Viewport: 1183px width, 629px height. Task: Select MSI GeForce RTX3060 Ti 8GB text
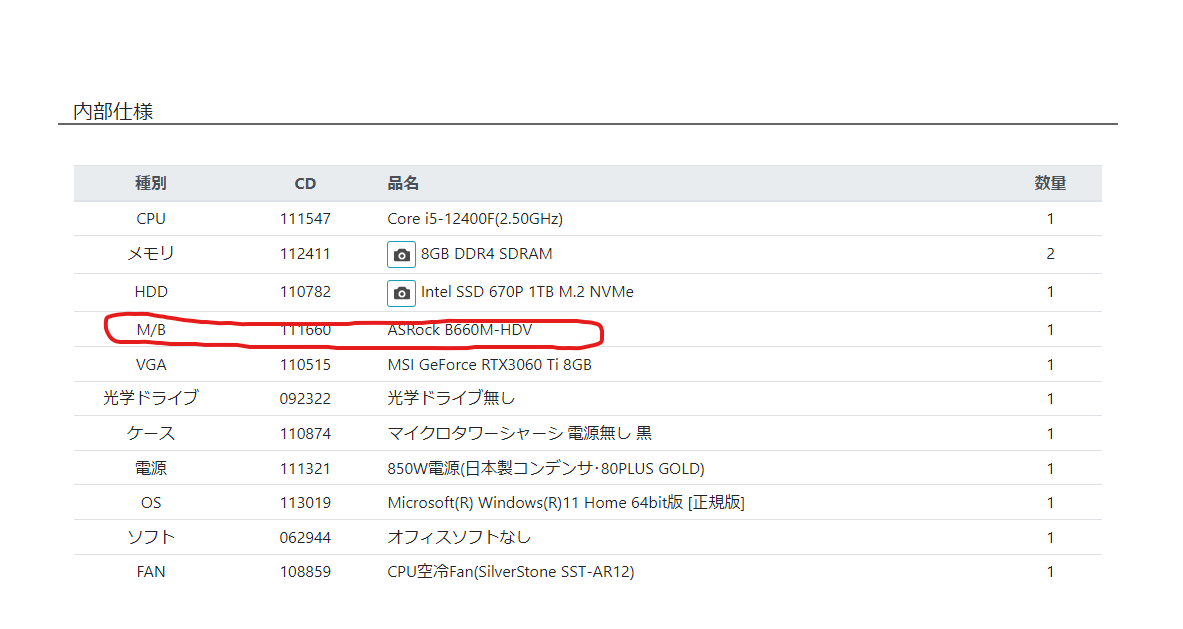[x=490, y=365]
